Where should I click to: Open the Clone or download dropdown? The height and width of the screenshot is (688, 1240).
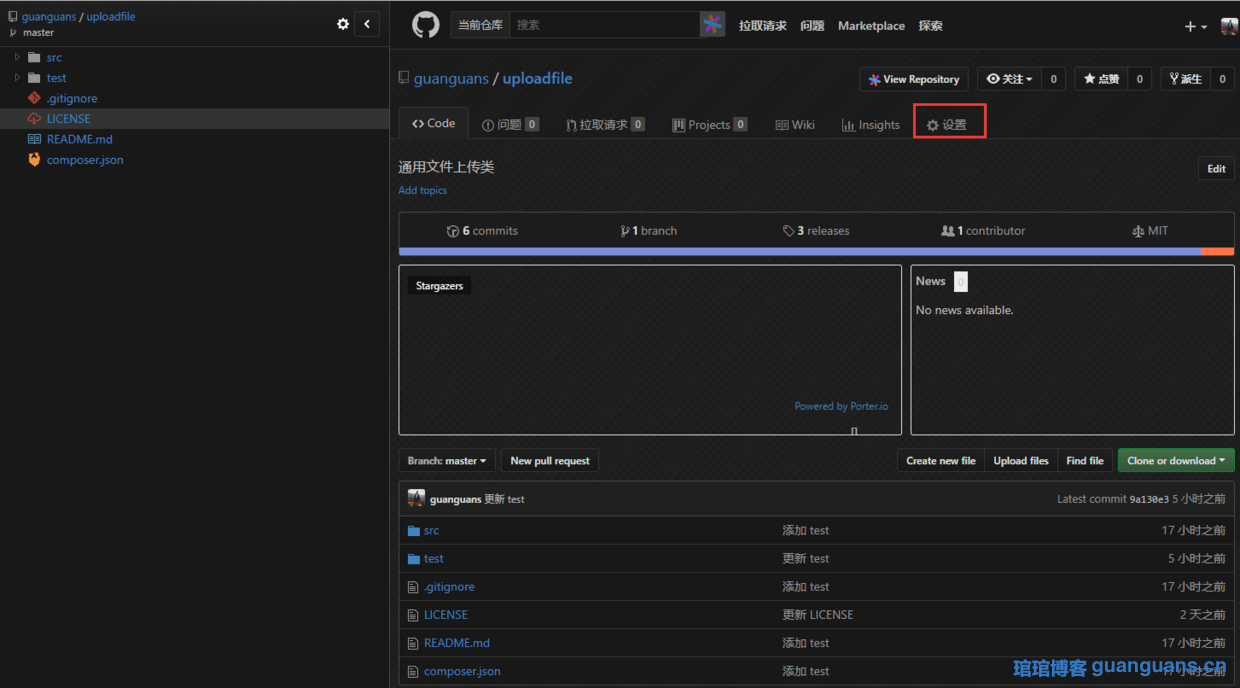point(1176,461)
